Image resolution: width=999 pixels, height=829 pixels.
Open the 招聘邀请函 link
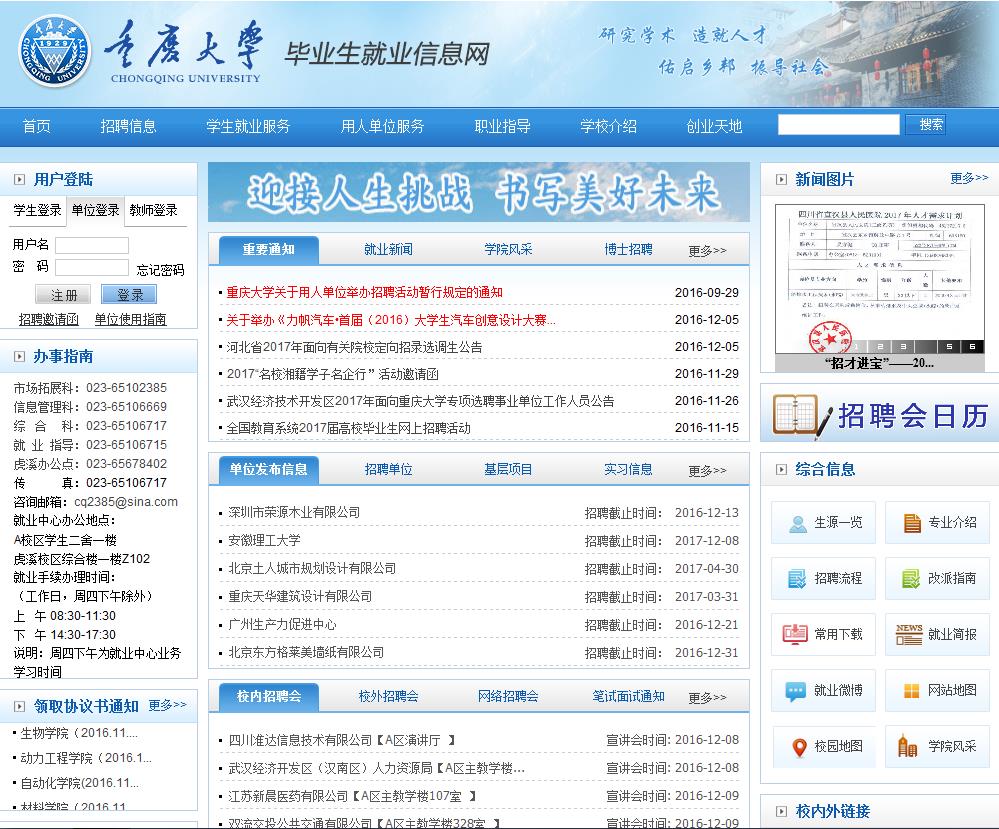pyautogui.click(x=48, y=319)
